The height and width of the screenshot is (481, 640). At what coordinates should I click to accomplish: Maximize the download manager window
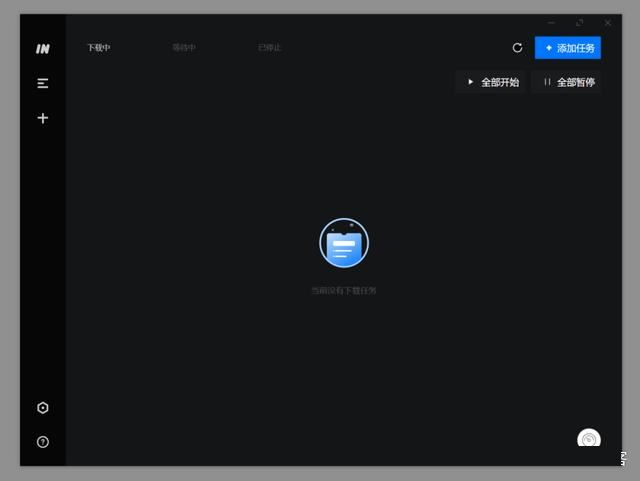point(580,22)
